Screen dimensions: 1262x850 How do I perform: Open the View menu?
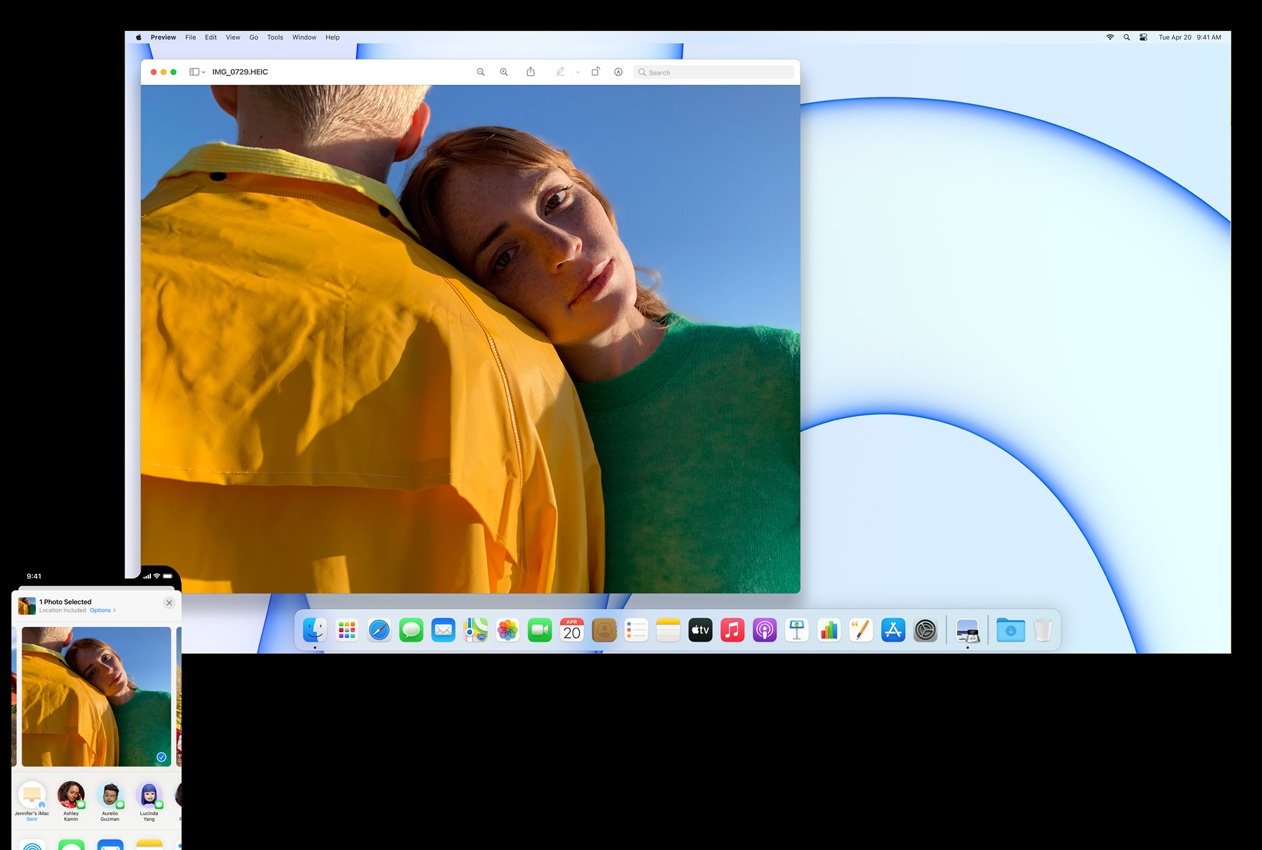233,37
